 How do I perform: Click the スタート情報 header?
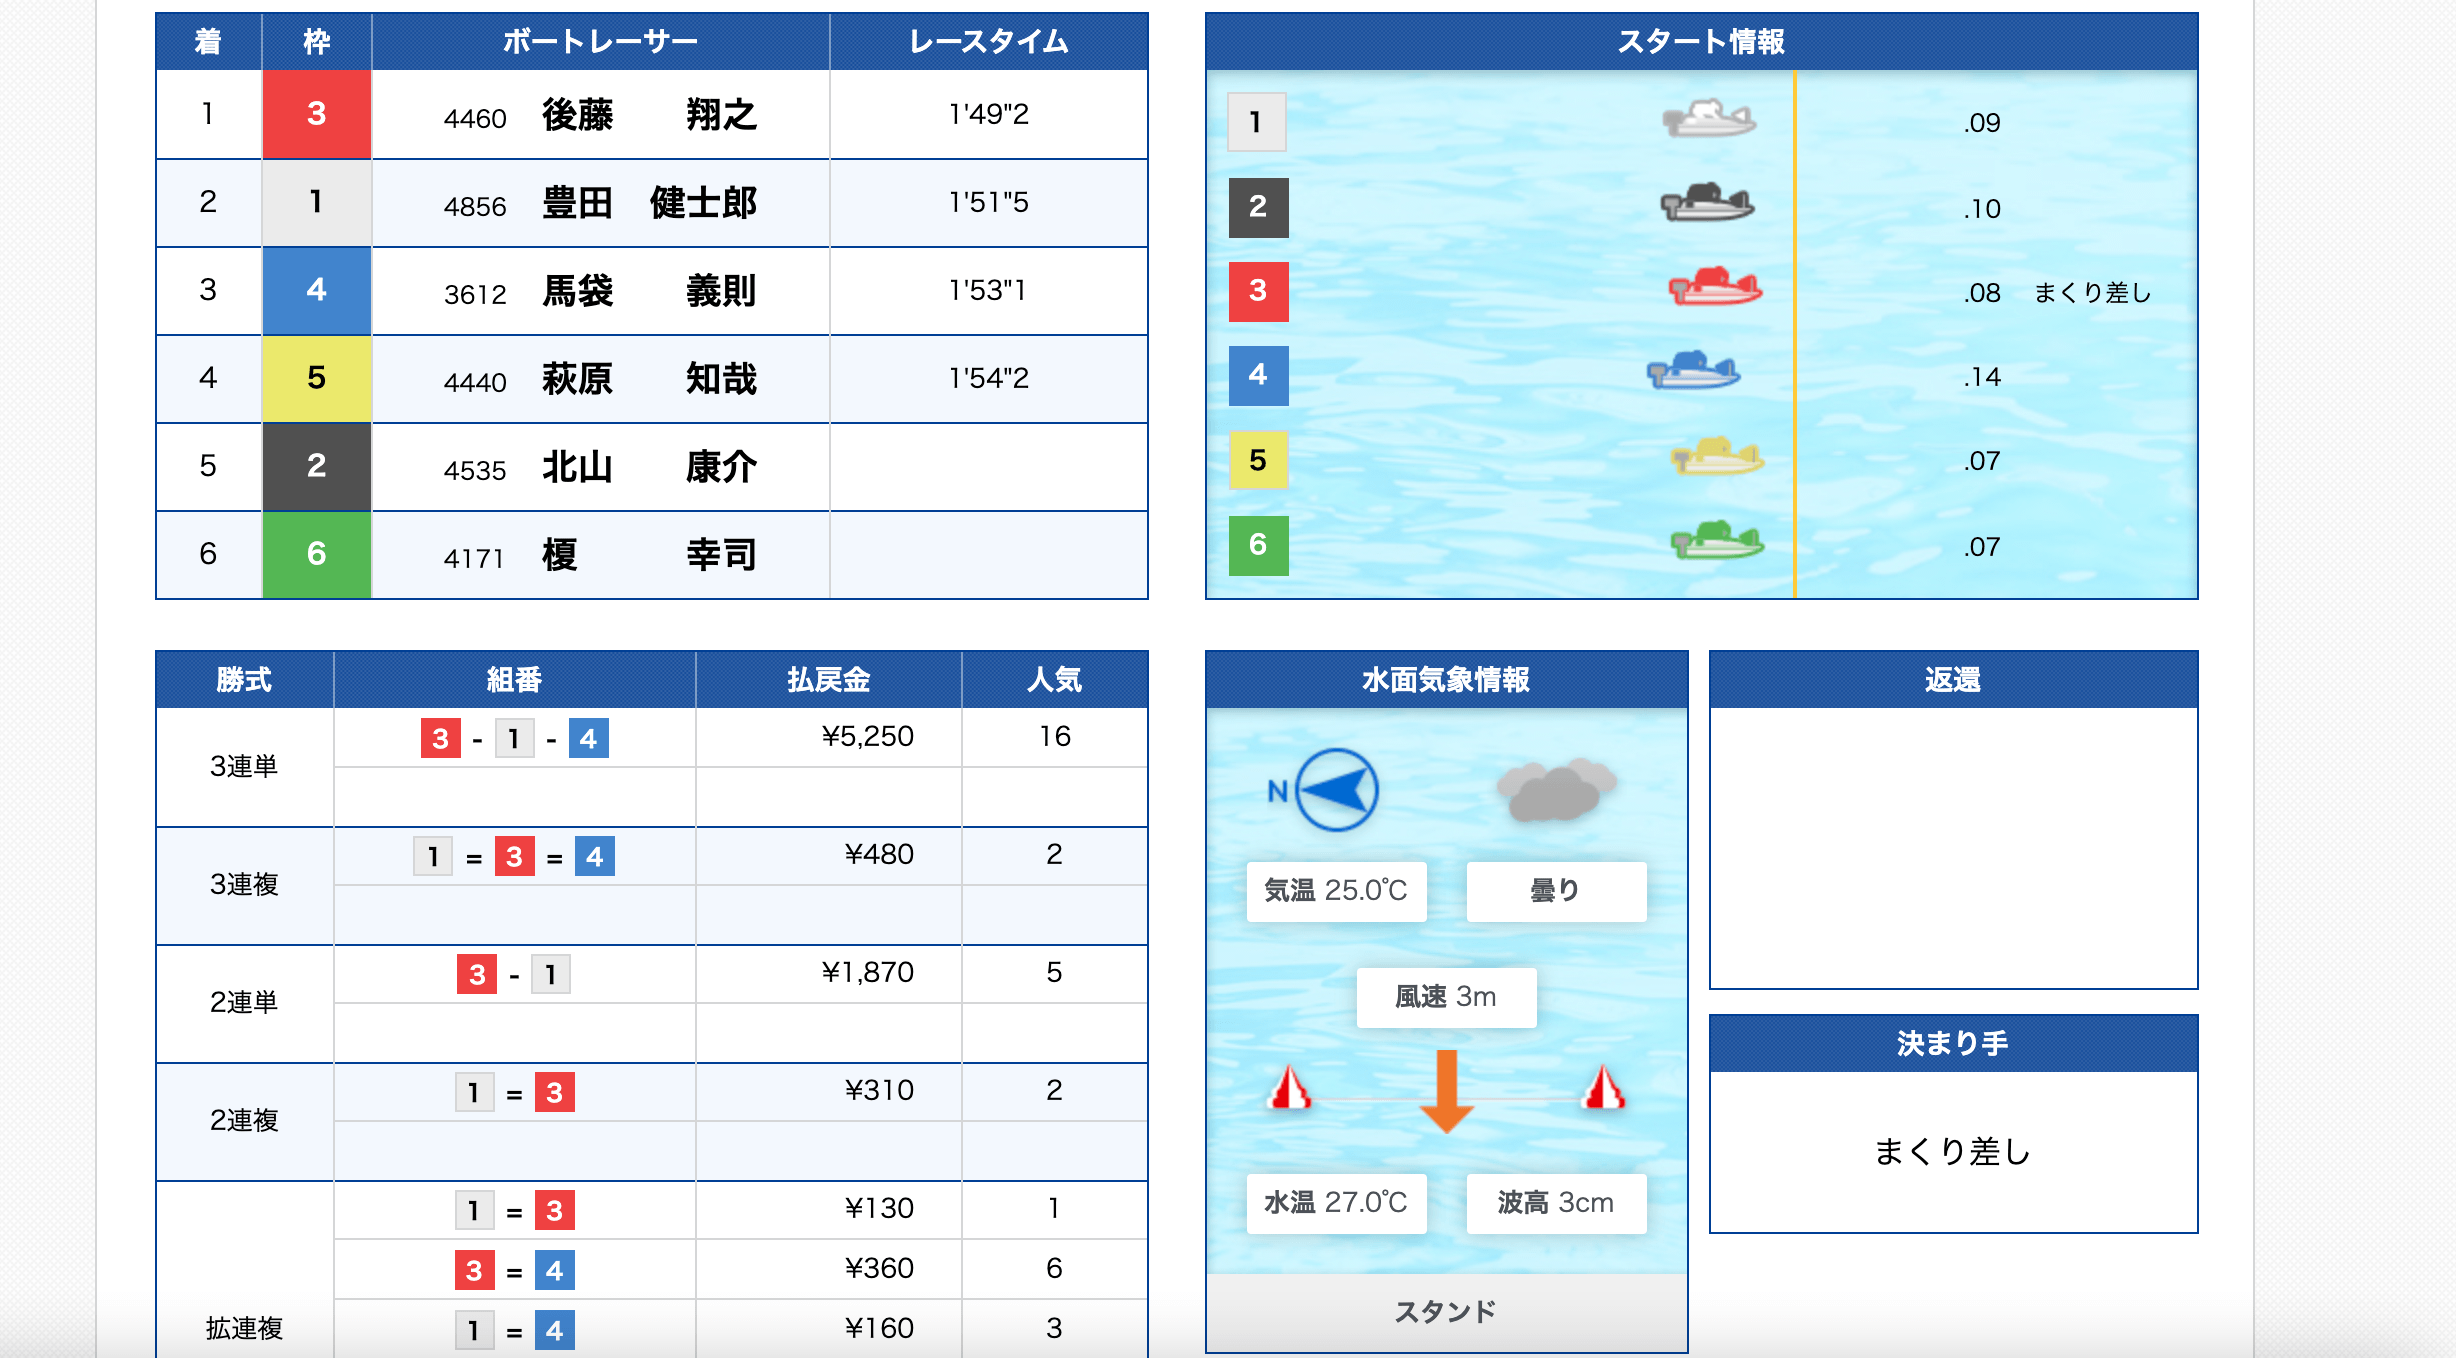click(x=1701, y=41)
